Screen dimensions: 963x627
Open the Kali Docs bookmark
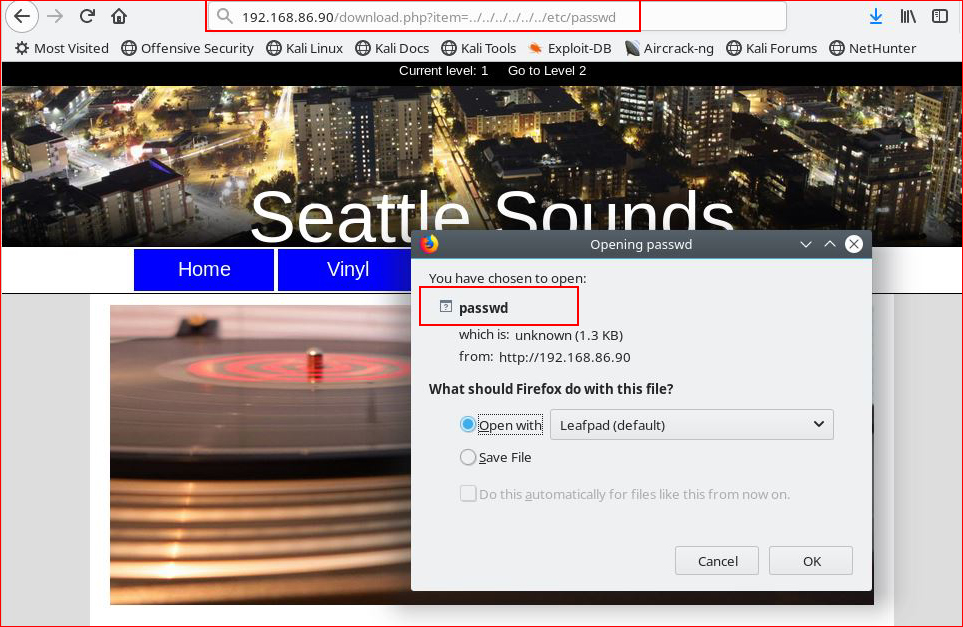coord(392,48)
